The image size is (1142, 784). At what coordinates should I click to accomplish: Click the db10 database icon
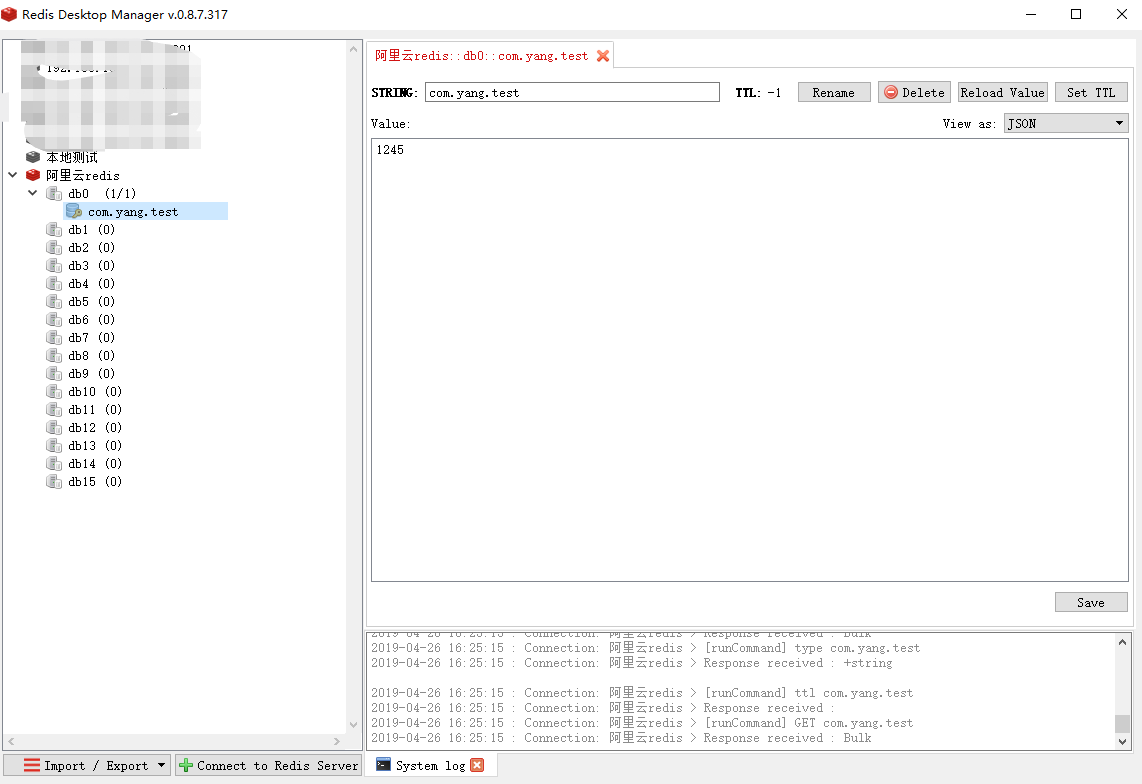click(x=54, y=391)
